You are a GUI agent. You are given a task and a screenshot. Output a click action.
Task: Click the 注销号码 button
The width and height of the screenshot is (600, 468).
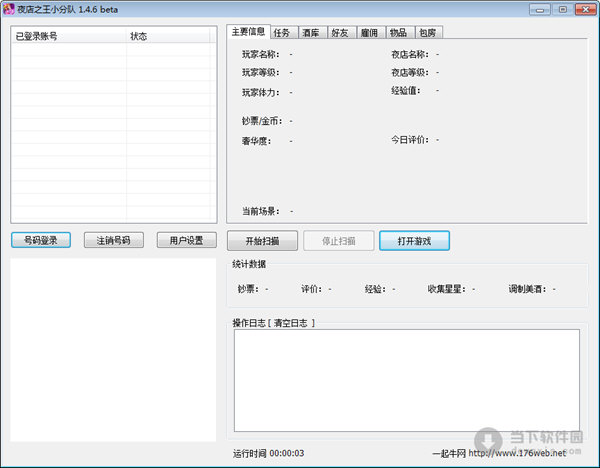(x=114, y=240)
